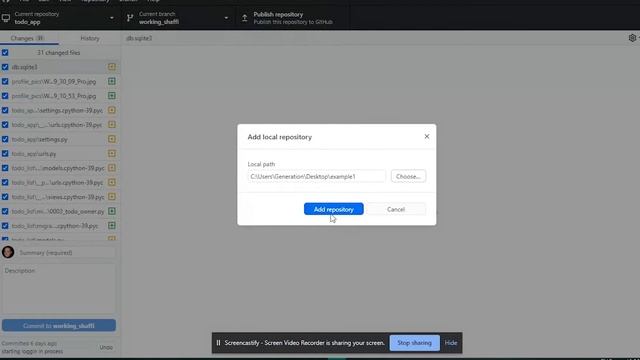Uncheck the checkbox for 09_Pro.jpg
This screenshot has width=640, height=360.
click(5, 81)
